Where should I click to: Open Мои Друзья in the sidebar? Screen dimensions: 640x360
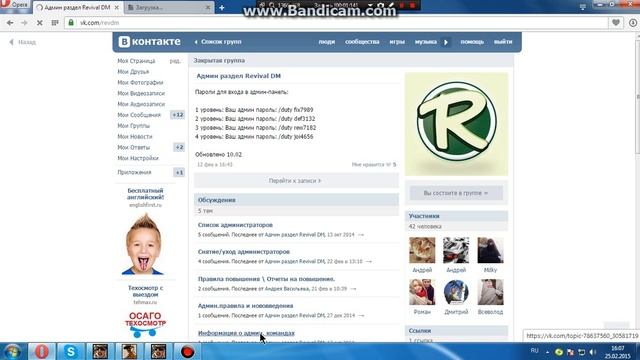133,71
